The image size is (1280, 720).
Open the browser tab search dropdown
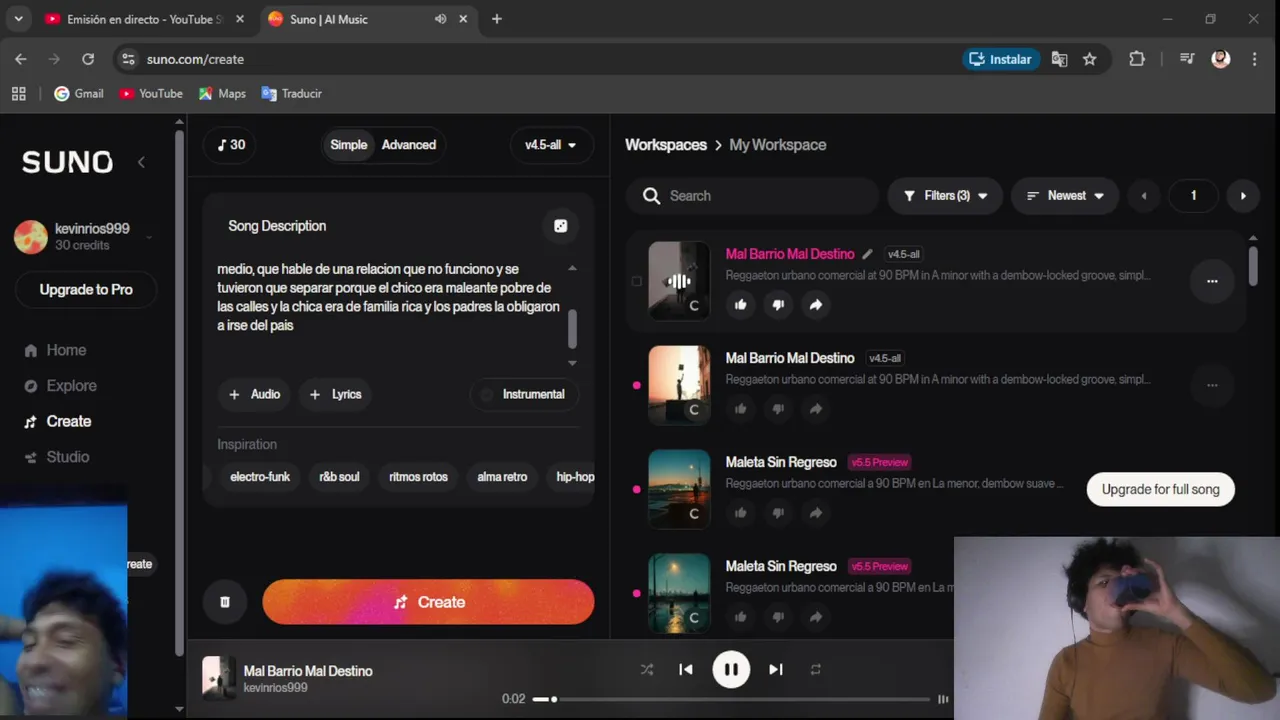pos(18,19)
